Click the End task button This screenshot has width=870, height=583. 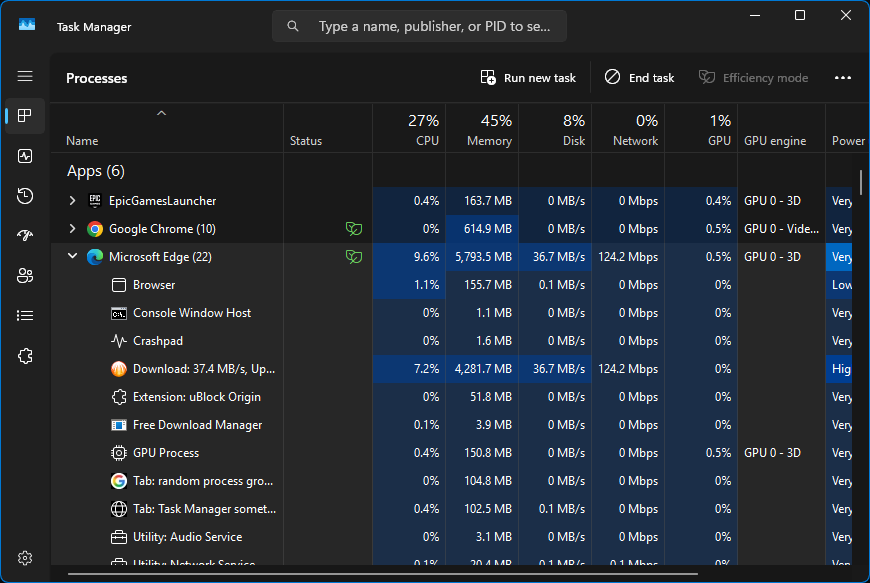(x=639, y=78)
